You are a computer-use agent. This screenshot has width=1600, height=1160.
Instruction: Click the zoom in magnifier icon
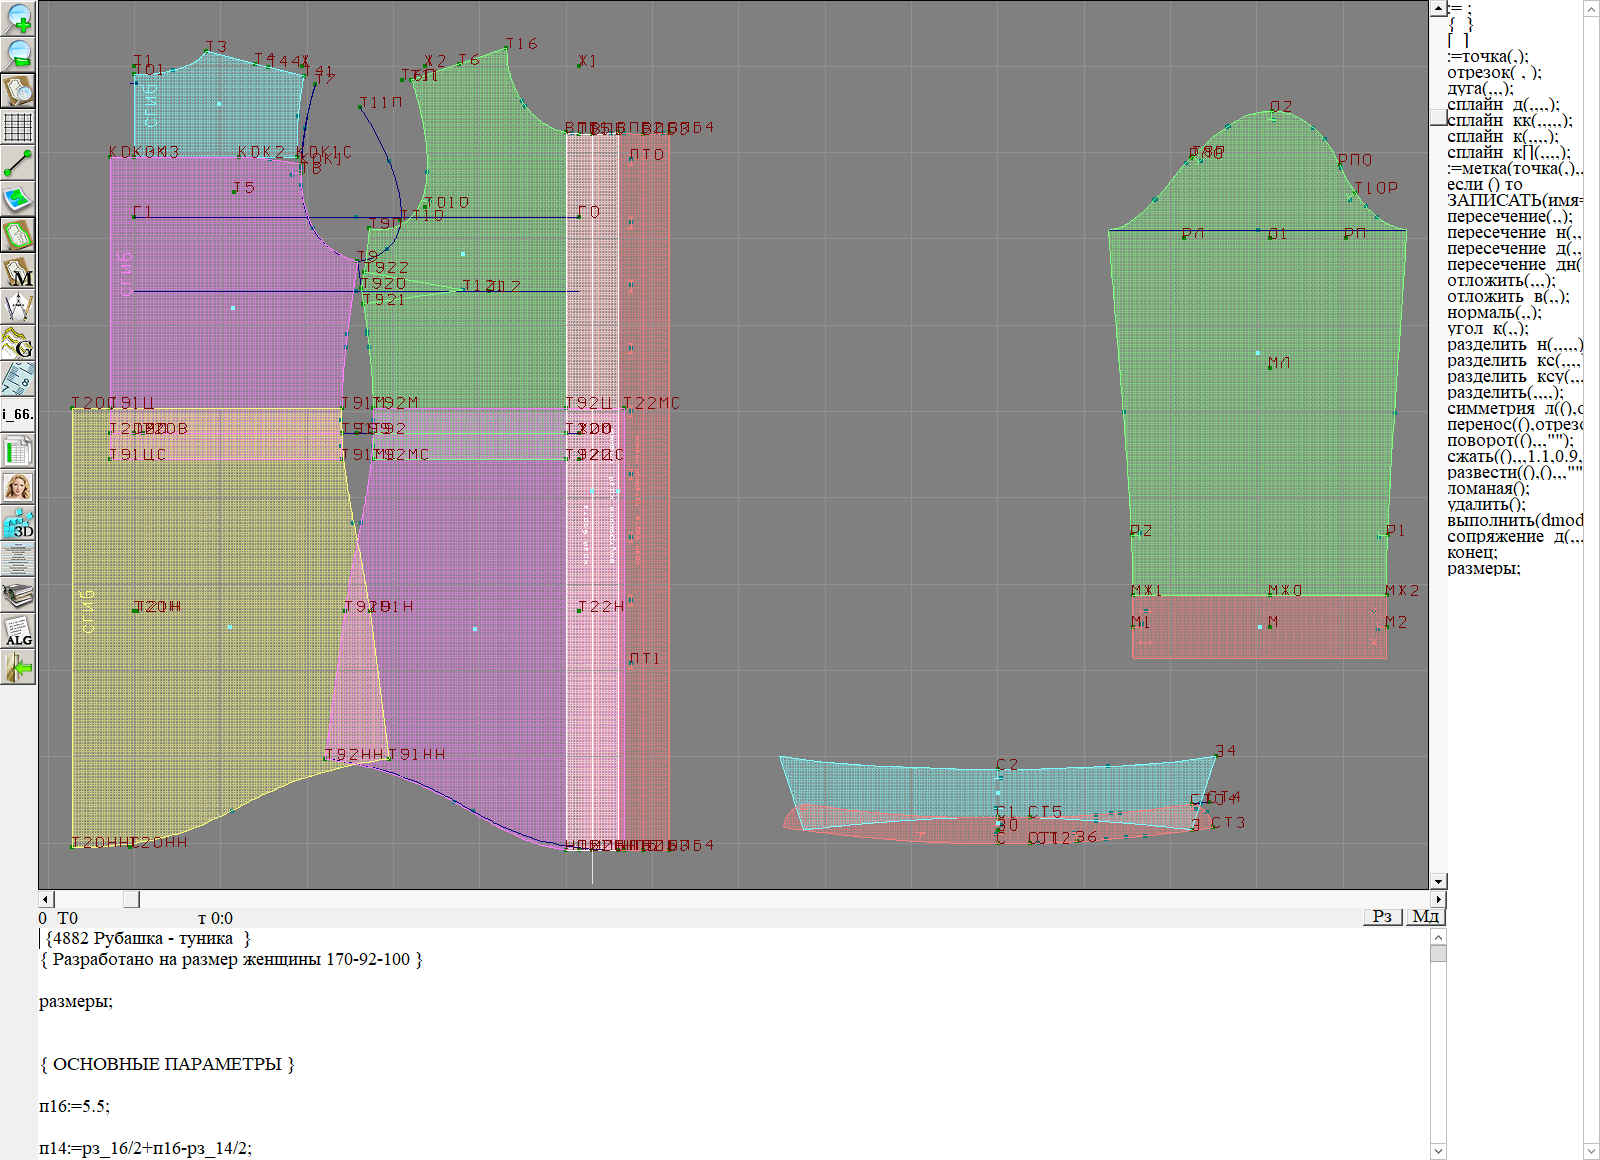[18, 17]
